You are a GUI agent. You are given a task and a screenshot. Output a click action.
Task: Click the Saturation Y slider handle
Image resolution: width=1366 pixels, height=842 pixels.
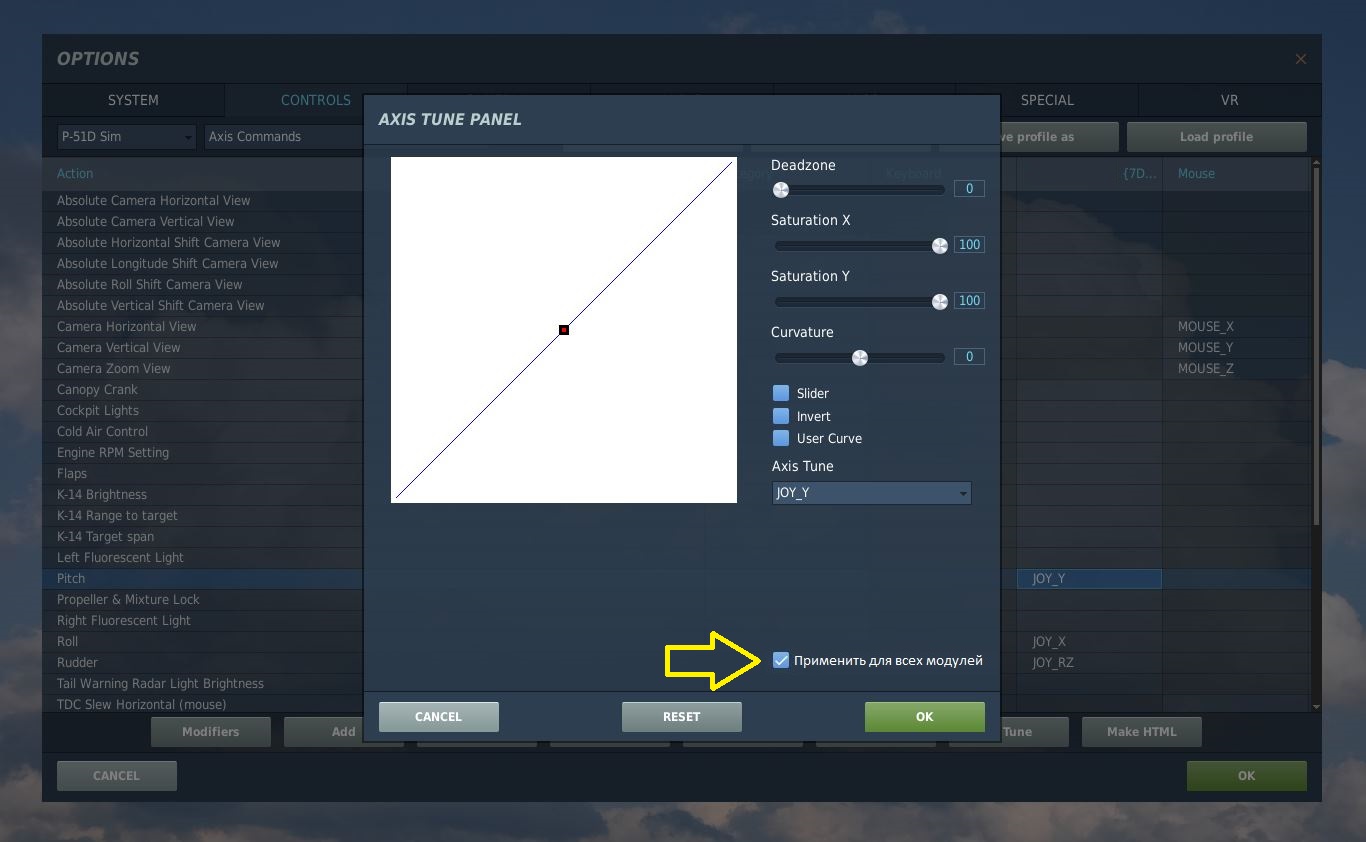tap(939, 301)
